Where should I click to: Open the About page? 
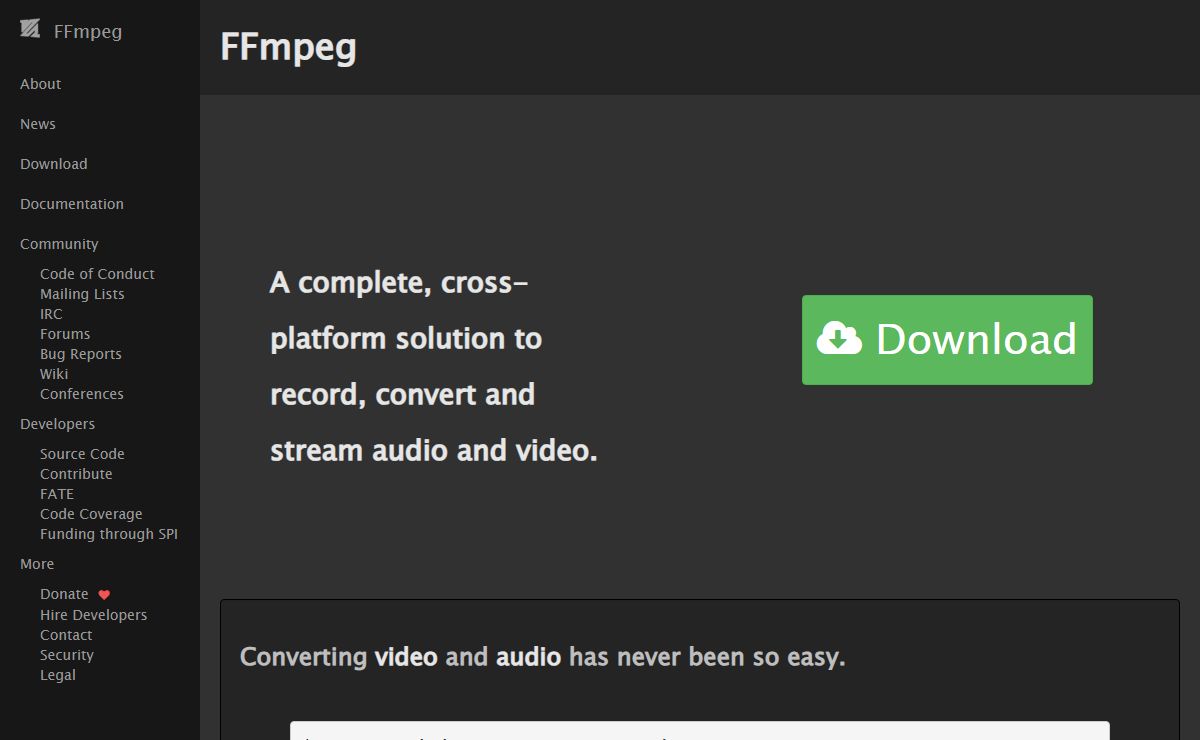click(x=40, y=84)
